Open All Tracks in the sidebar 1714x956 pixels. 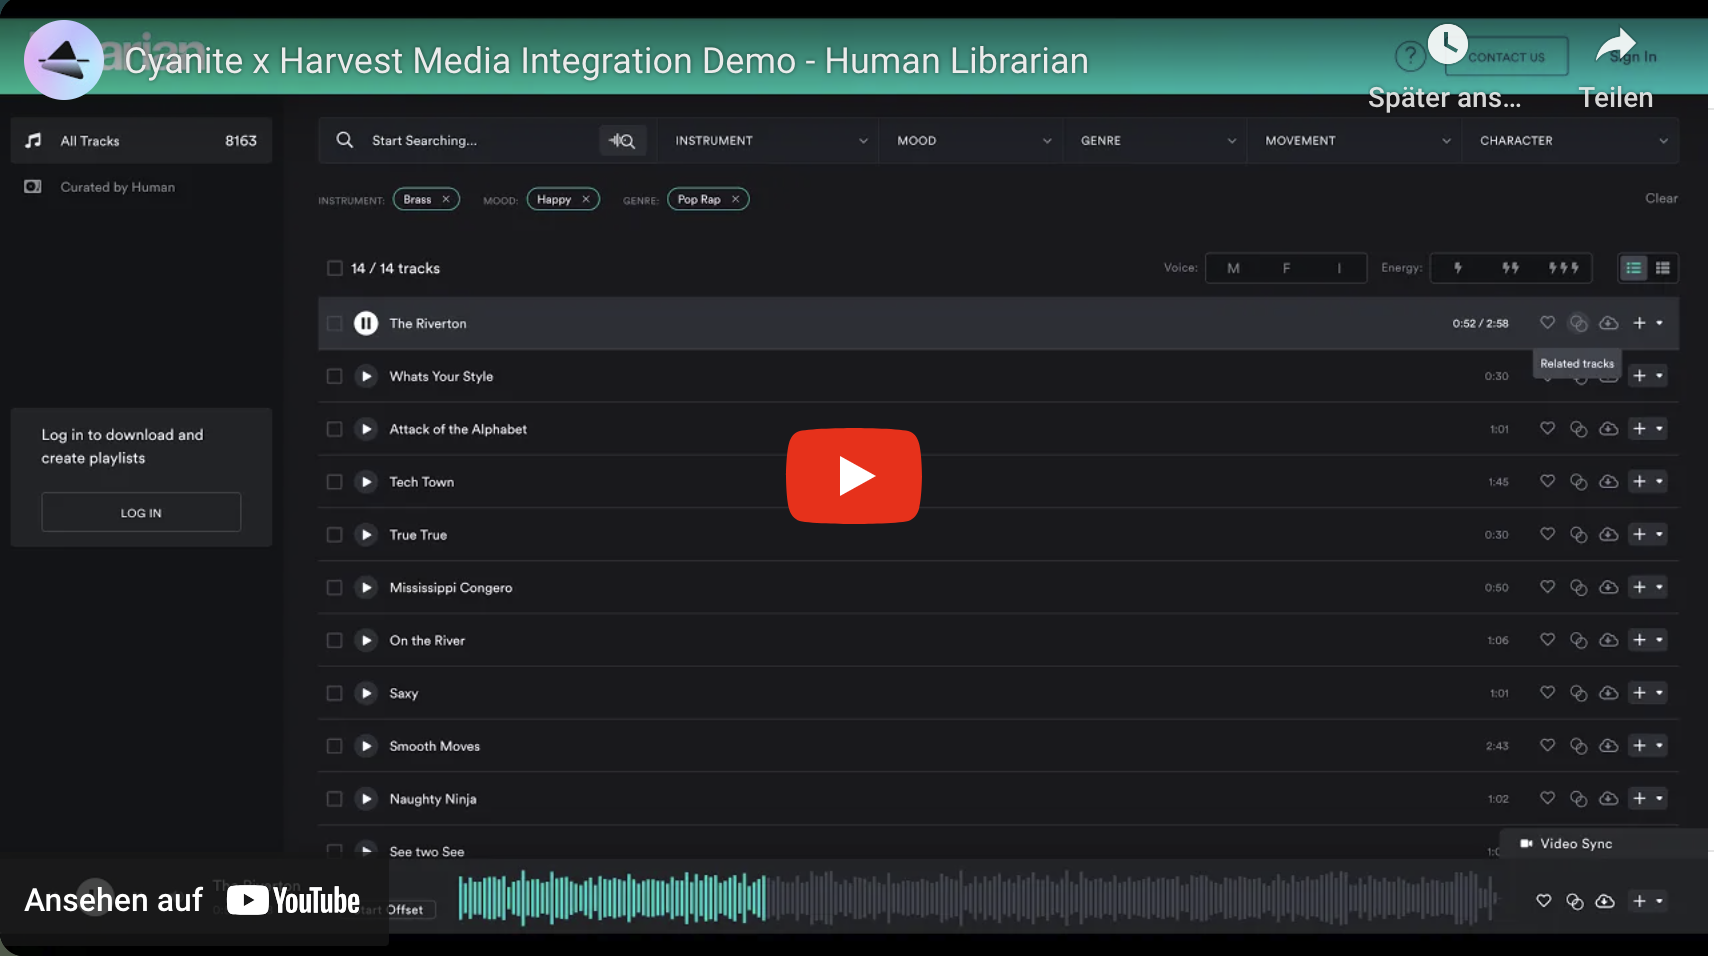141,141
